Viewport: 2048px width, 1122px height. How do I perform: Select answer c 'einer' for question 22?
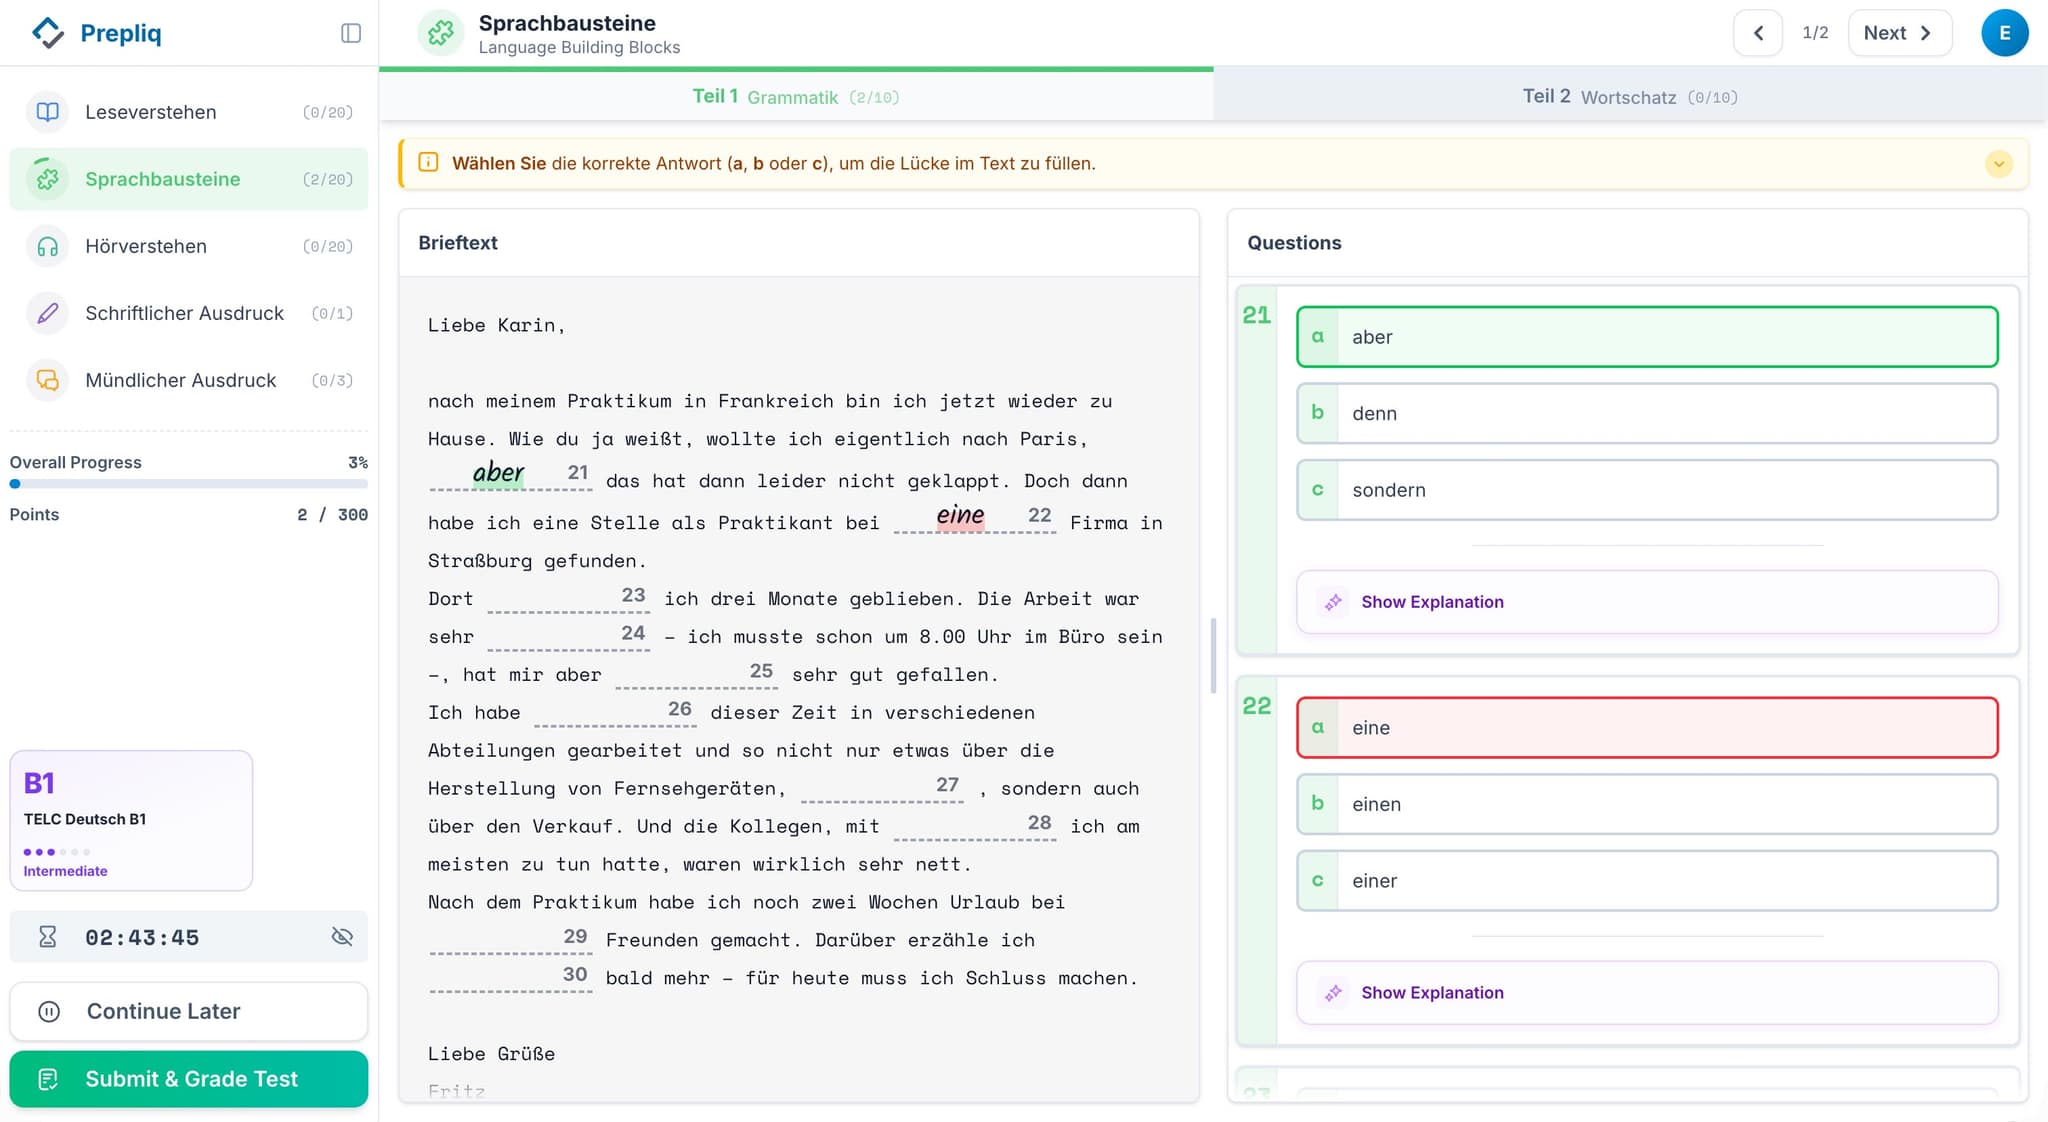(x=1647, y=881)
